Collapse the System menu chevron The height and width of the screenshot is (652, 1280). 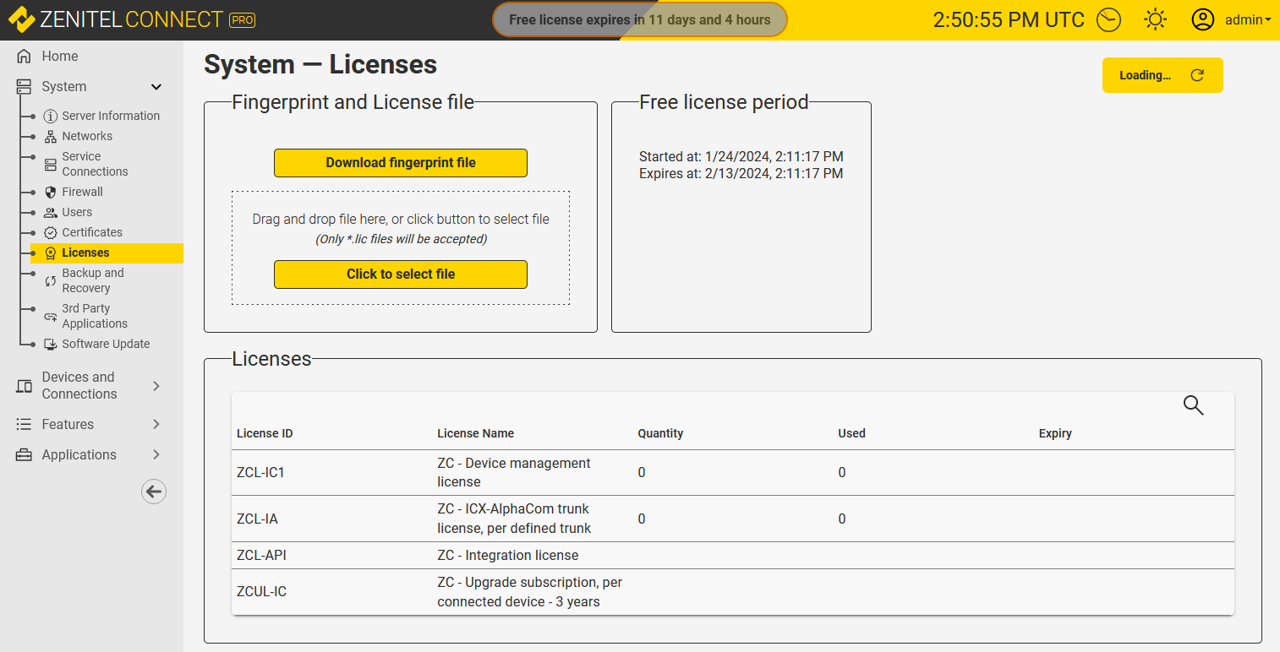pyautogui.click(x=156, y=87)
